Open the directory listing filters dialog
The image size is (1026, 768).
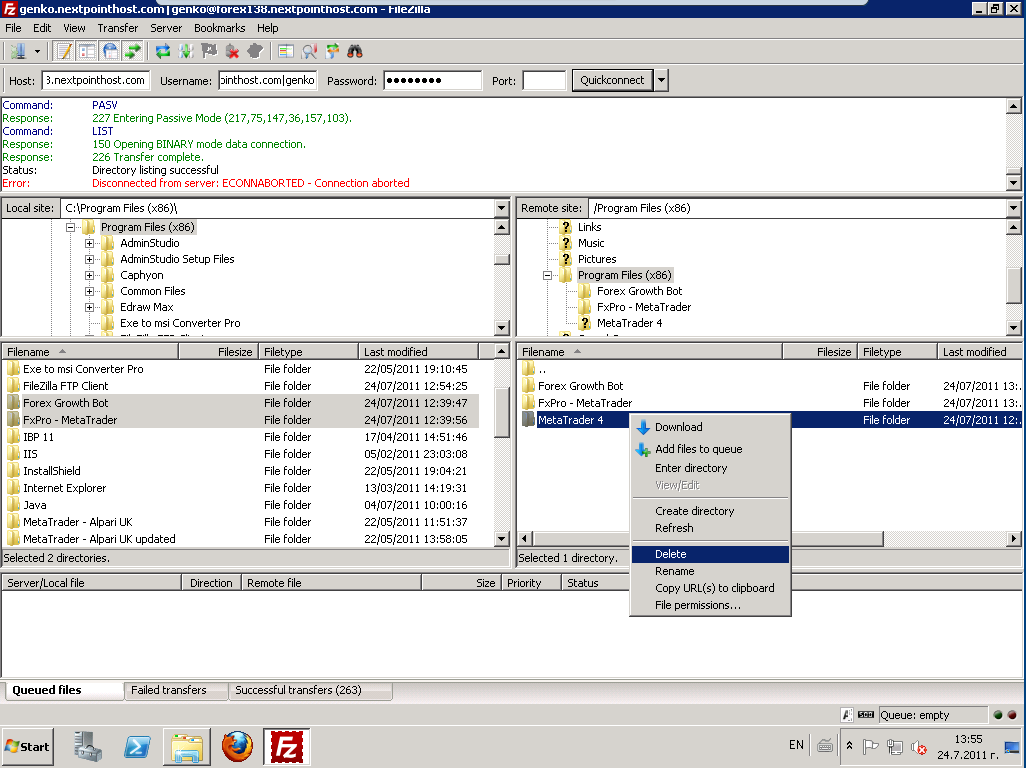pos(286,51)
